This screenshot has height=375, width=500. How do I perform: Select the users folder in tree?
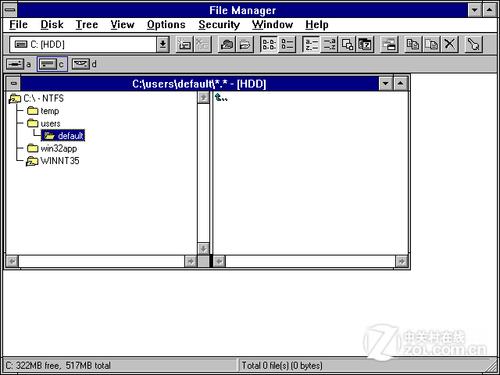click(x=44, y=123)
